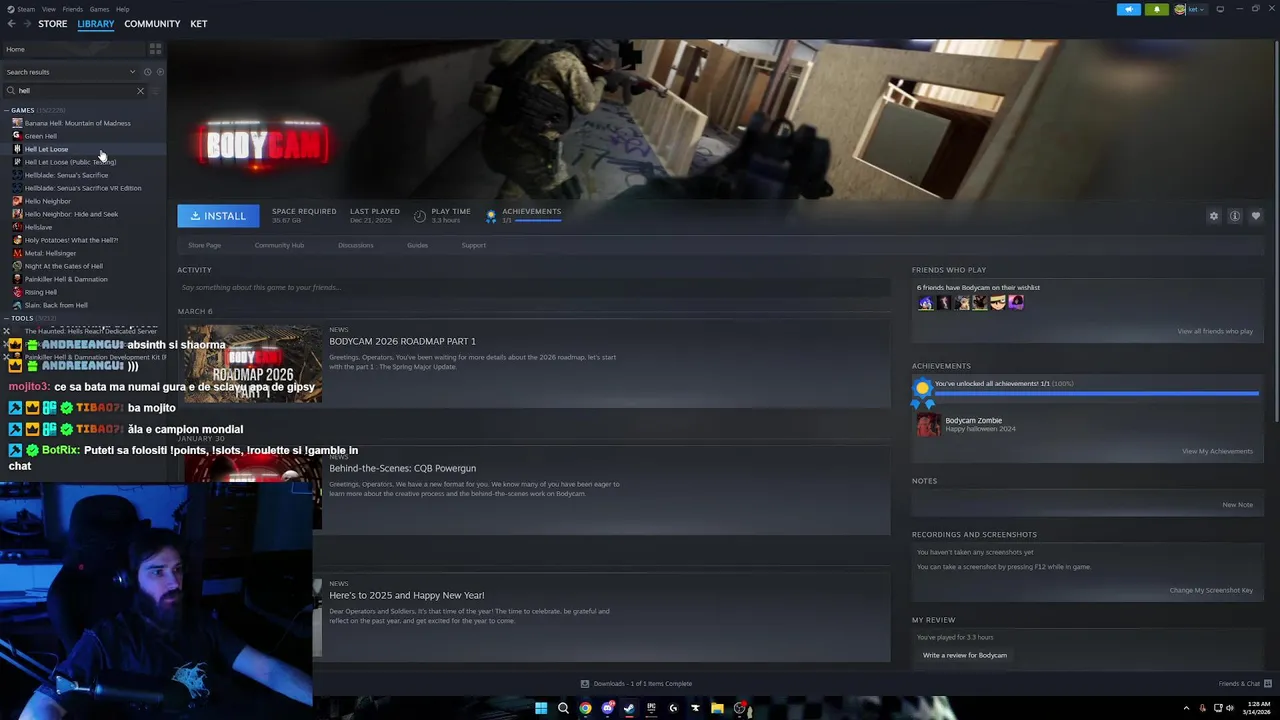
Task: Open the Store Page link
Action: (204, 245)
